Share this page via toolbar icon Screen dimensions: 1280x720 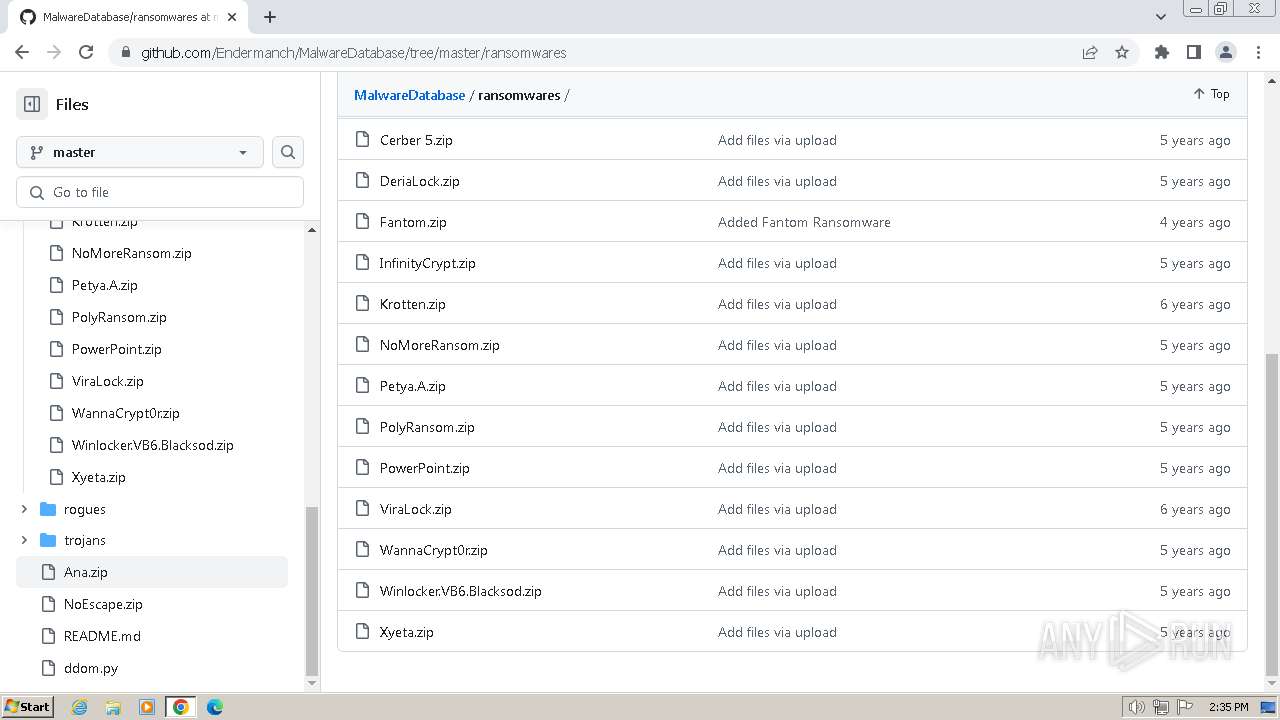click(1090, 52)
